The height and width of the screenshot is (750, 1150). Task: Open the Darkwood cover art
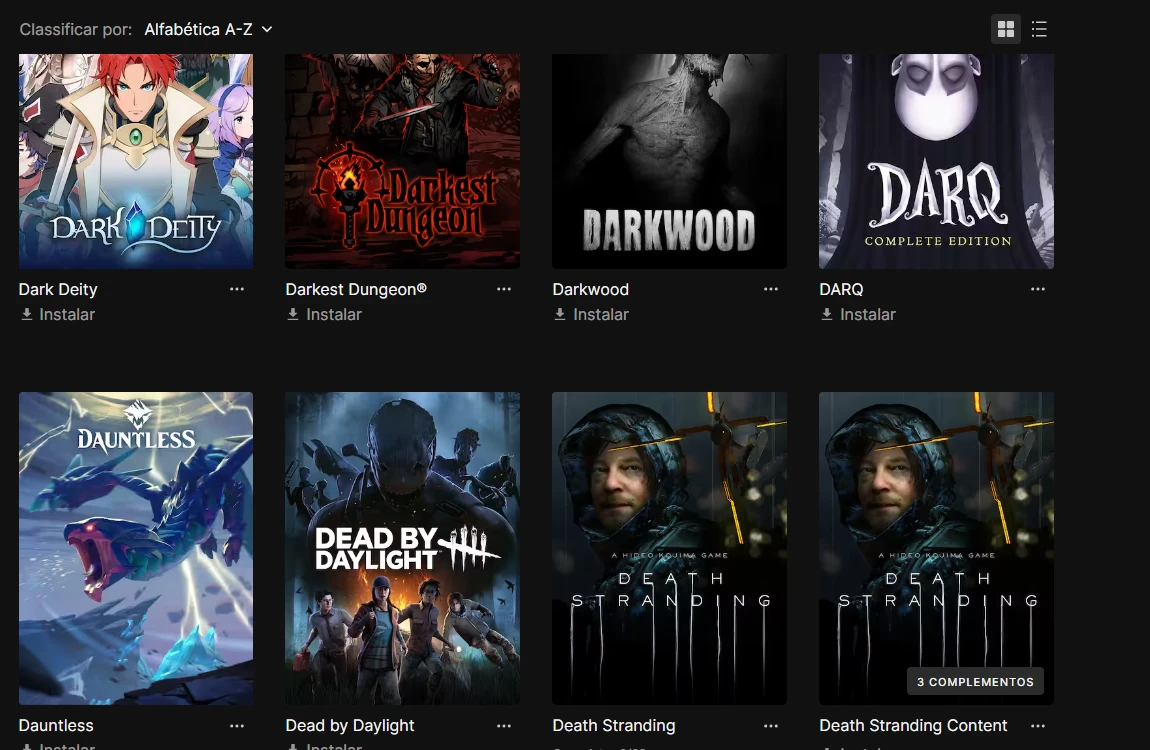point(670,161)
